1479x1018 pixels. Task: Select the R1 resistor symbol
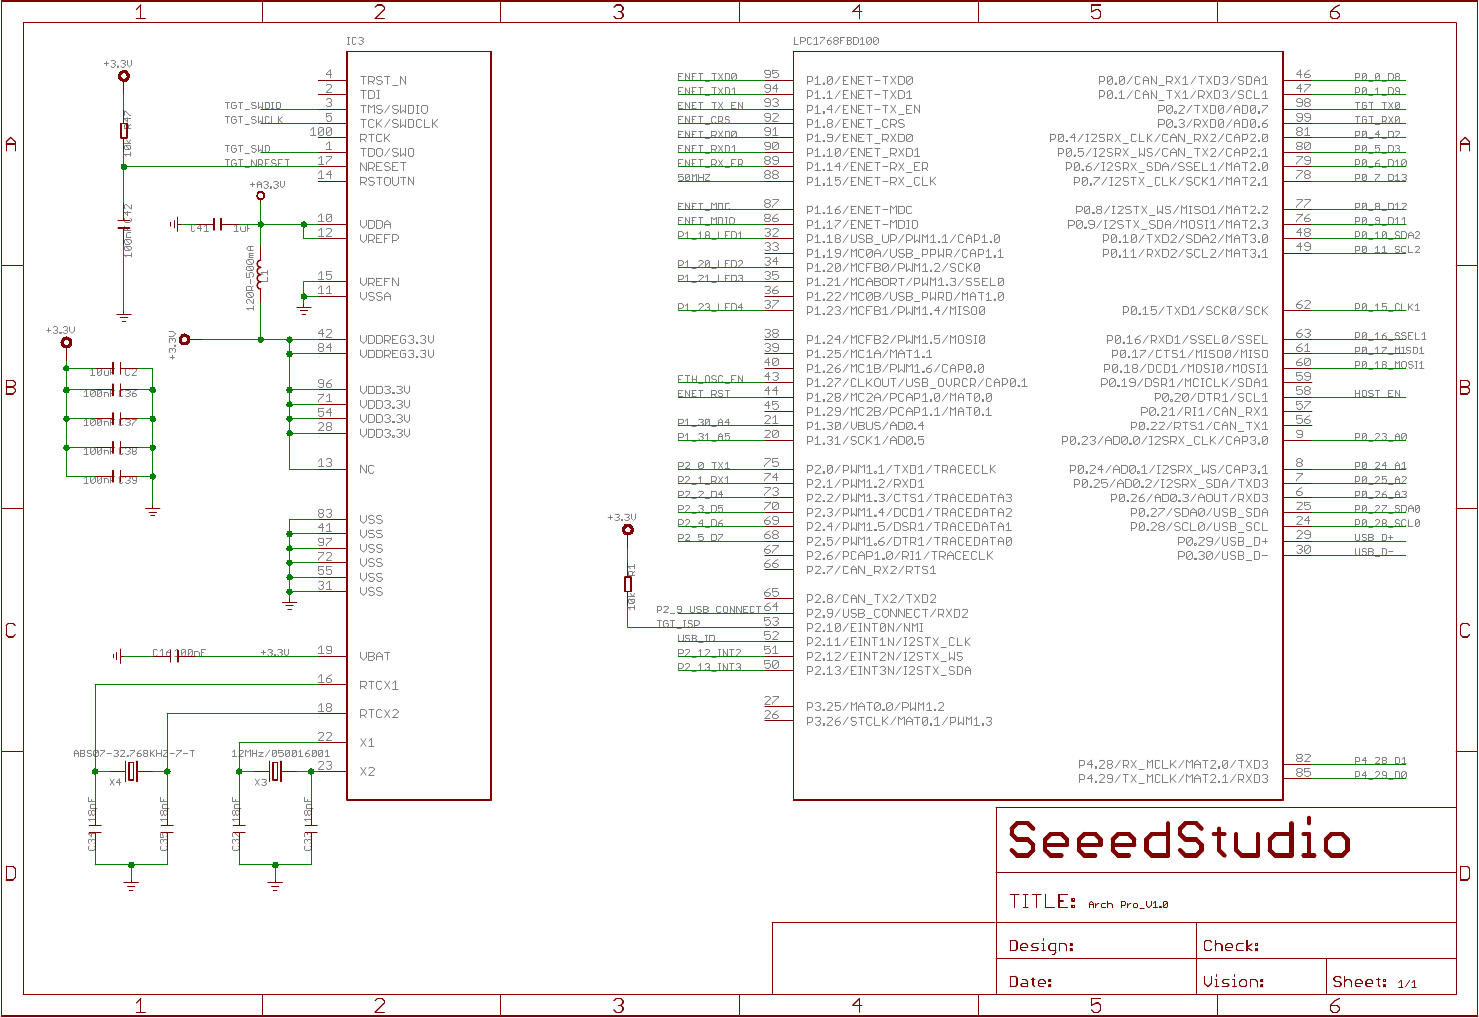point(628,584)
